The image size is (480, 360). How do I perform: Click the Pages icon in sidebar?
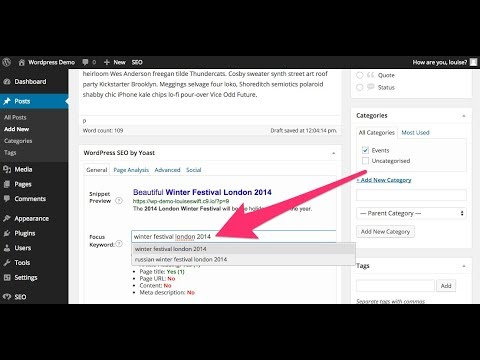coord(7,184)
